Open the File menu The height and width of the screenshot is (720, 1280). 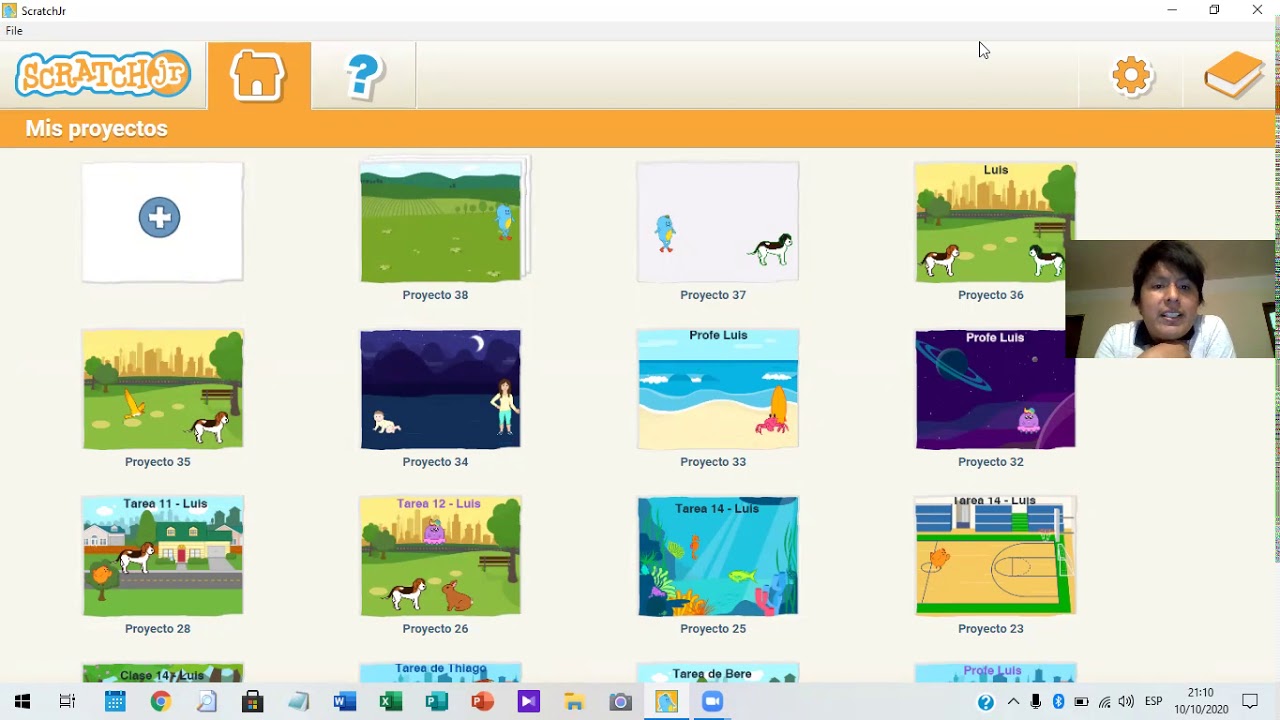(x=14, y=31)
